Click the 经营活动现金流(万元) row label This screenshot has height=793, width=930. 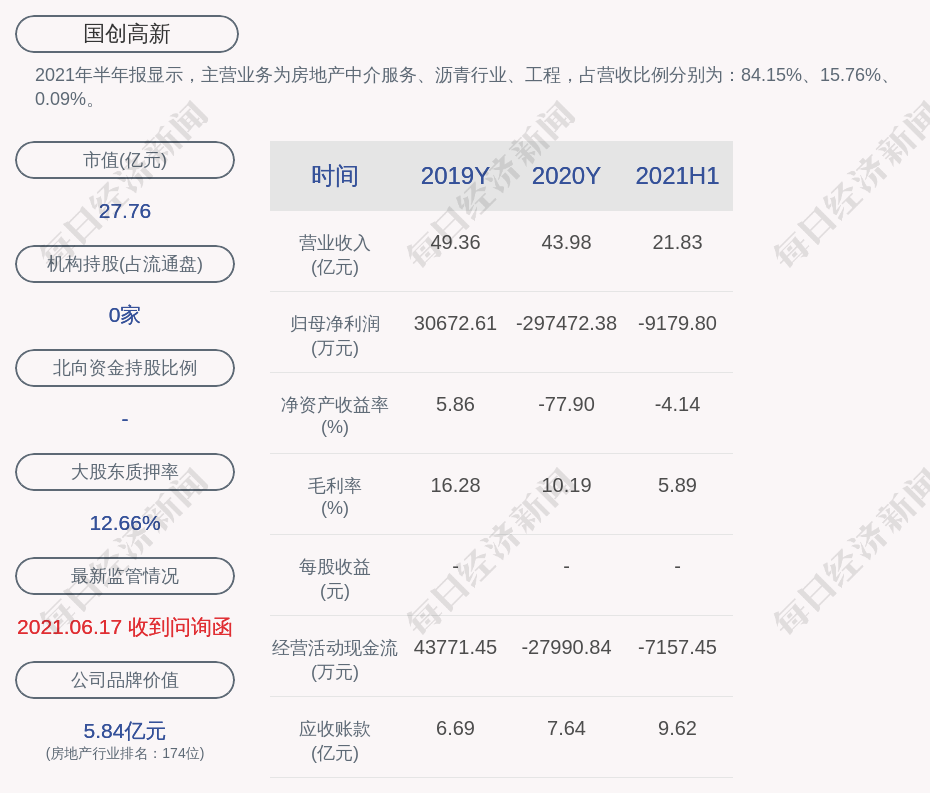335,660
